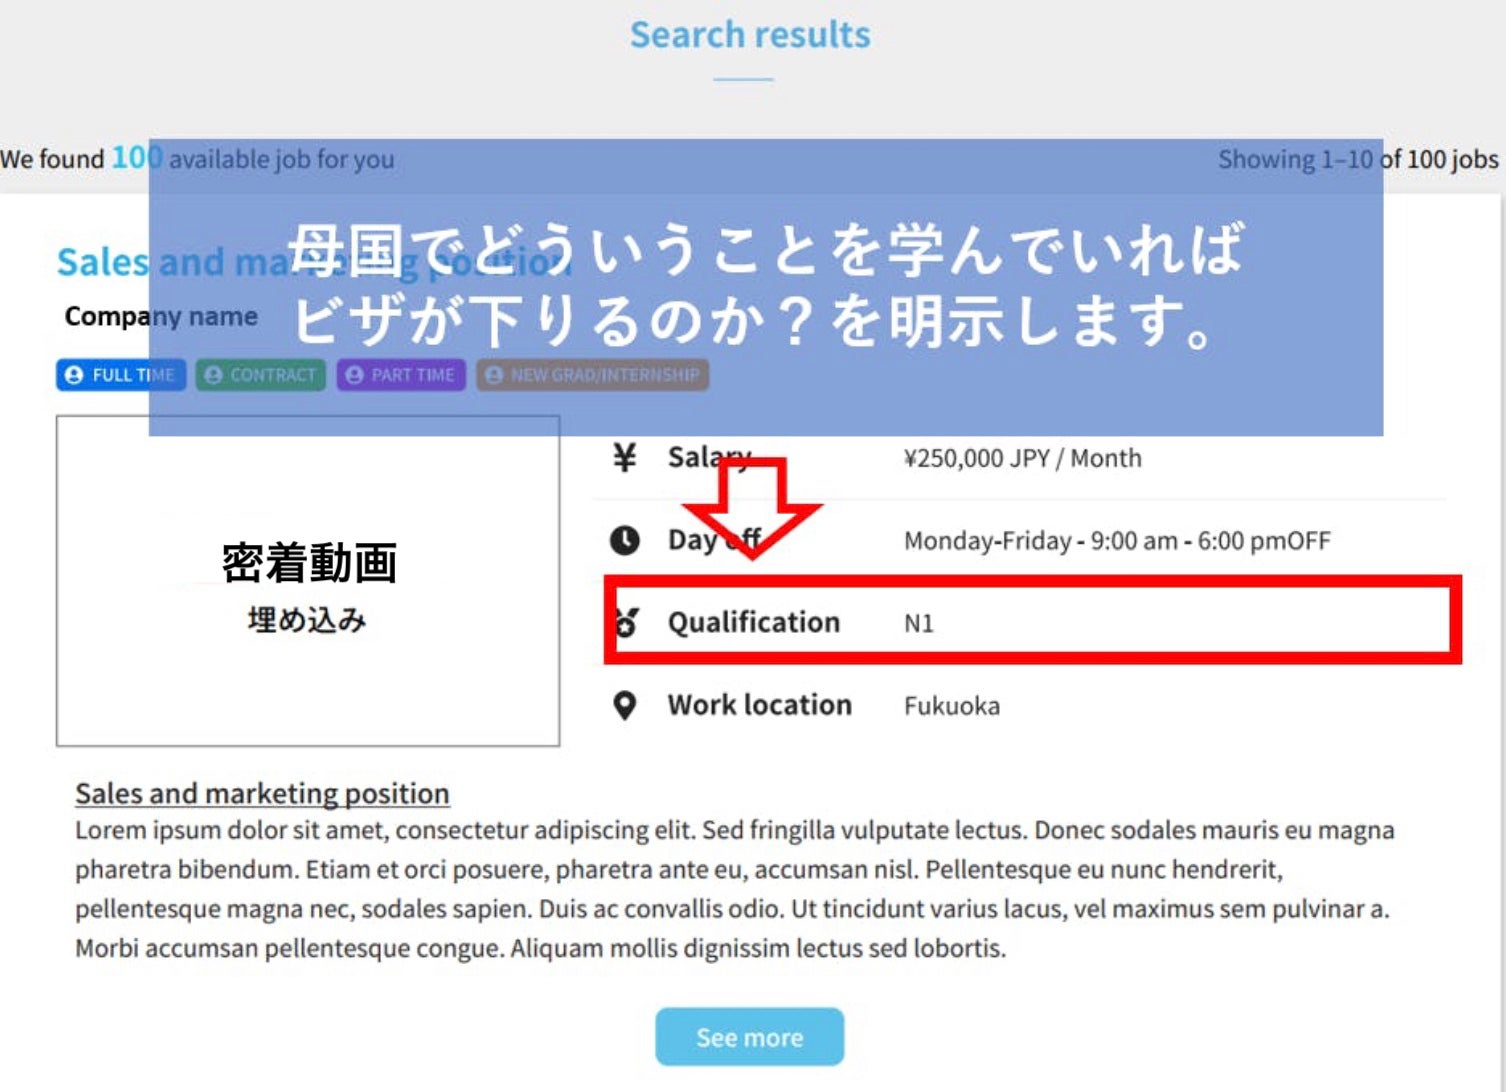Click the Search results heading
This screenshot has height=1092, width=1506.
coord(750,35)
